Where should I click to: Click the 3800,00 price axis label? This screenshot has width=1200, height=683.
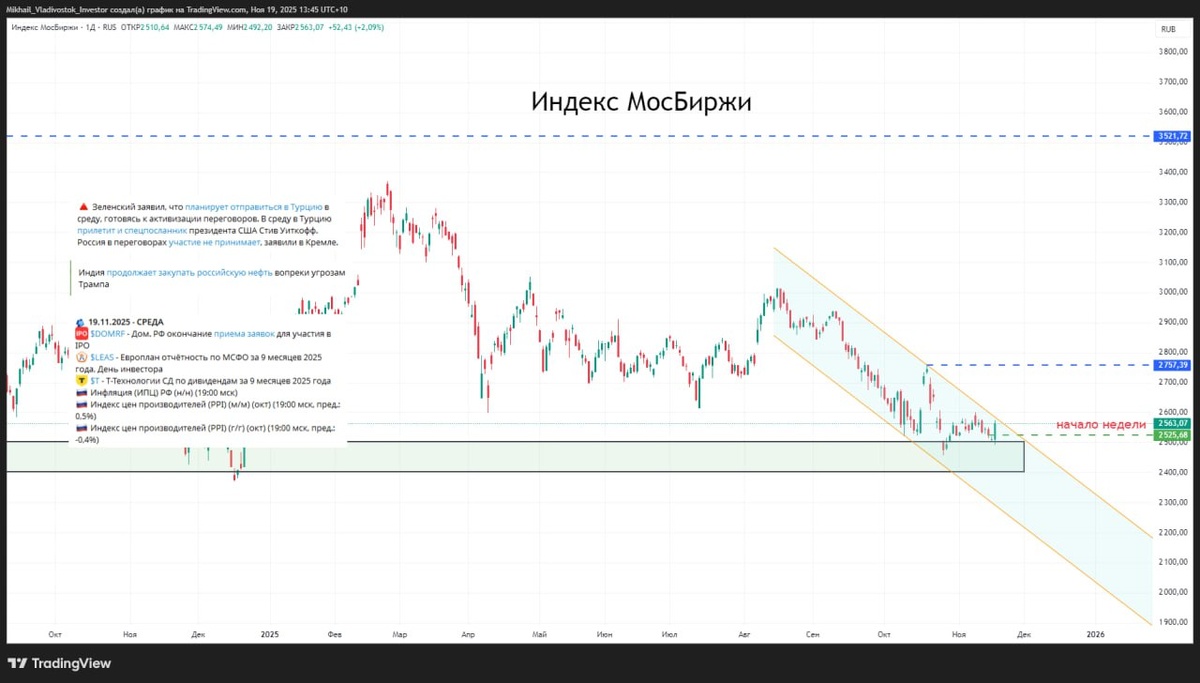pos(1172,52)
